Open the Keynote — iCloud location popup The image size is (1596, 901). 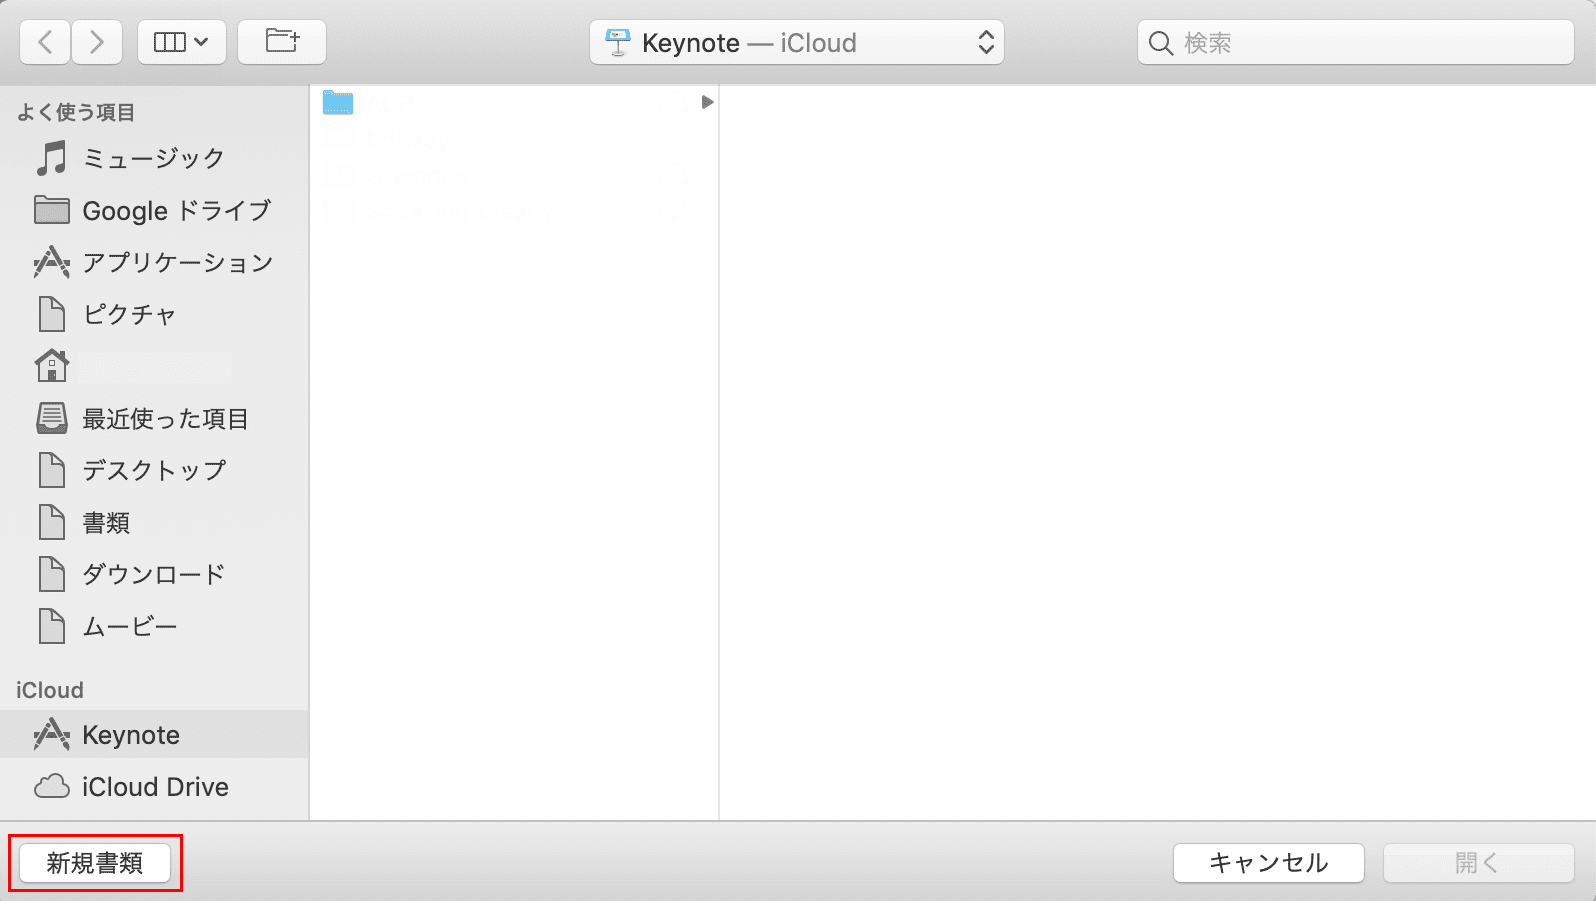[x=797, y=43]
